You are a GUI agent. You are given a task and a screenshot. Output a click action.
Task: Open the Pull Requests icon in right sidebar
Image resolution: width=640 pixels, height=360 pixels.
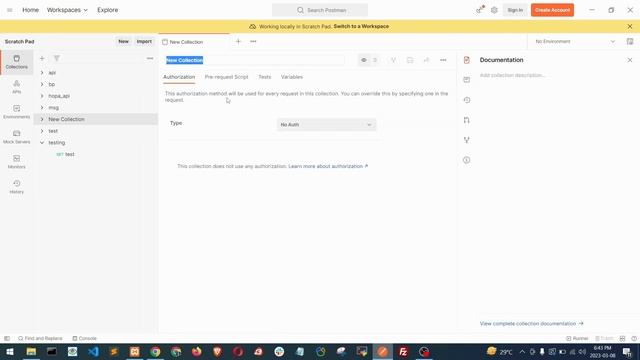[x=467, y=120]
